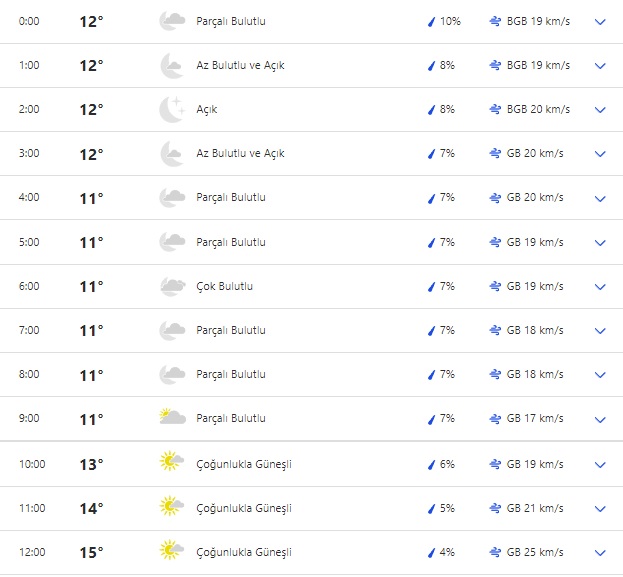Click the 'Az Bulutlu ve Açık' text at 1:00
This screenshot has height=577, width=623.
click(240, 65)
